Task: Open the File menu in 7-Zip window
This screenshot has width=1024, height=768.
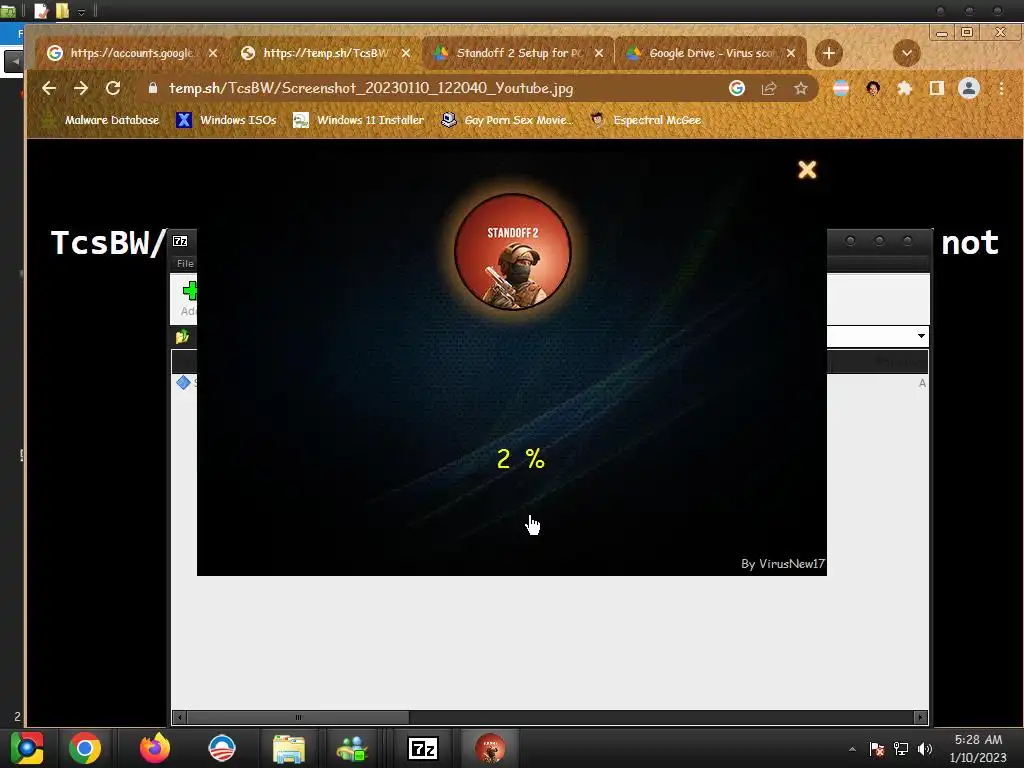Action: [185, 263]
